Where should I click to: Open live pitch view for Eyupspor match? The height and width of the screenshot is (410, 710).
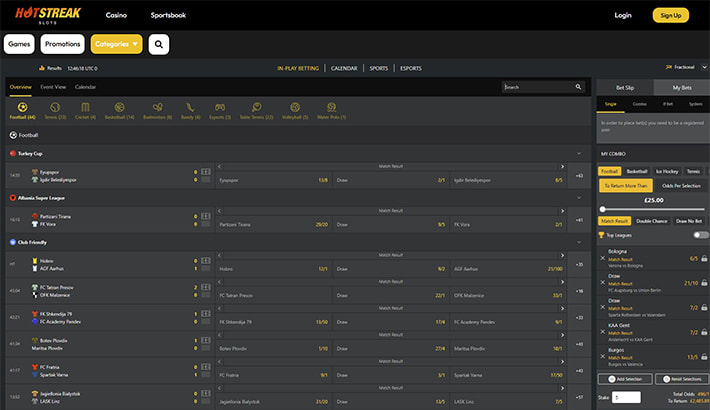point(206,172)
